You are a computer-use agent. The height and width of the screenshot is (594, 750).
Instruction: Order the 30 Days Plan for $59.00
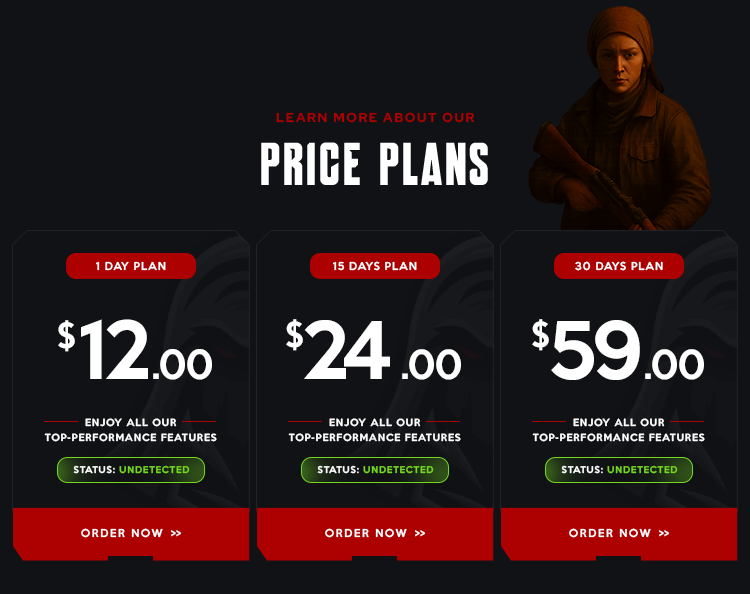(609, 533)
